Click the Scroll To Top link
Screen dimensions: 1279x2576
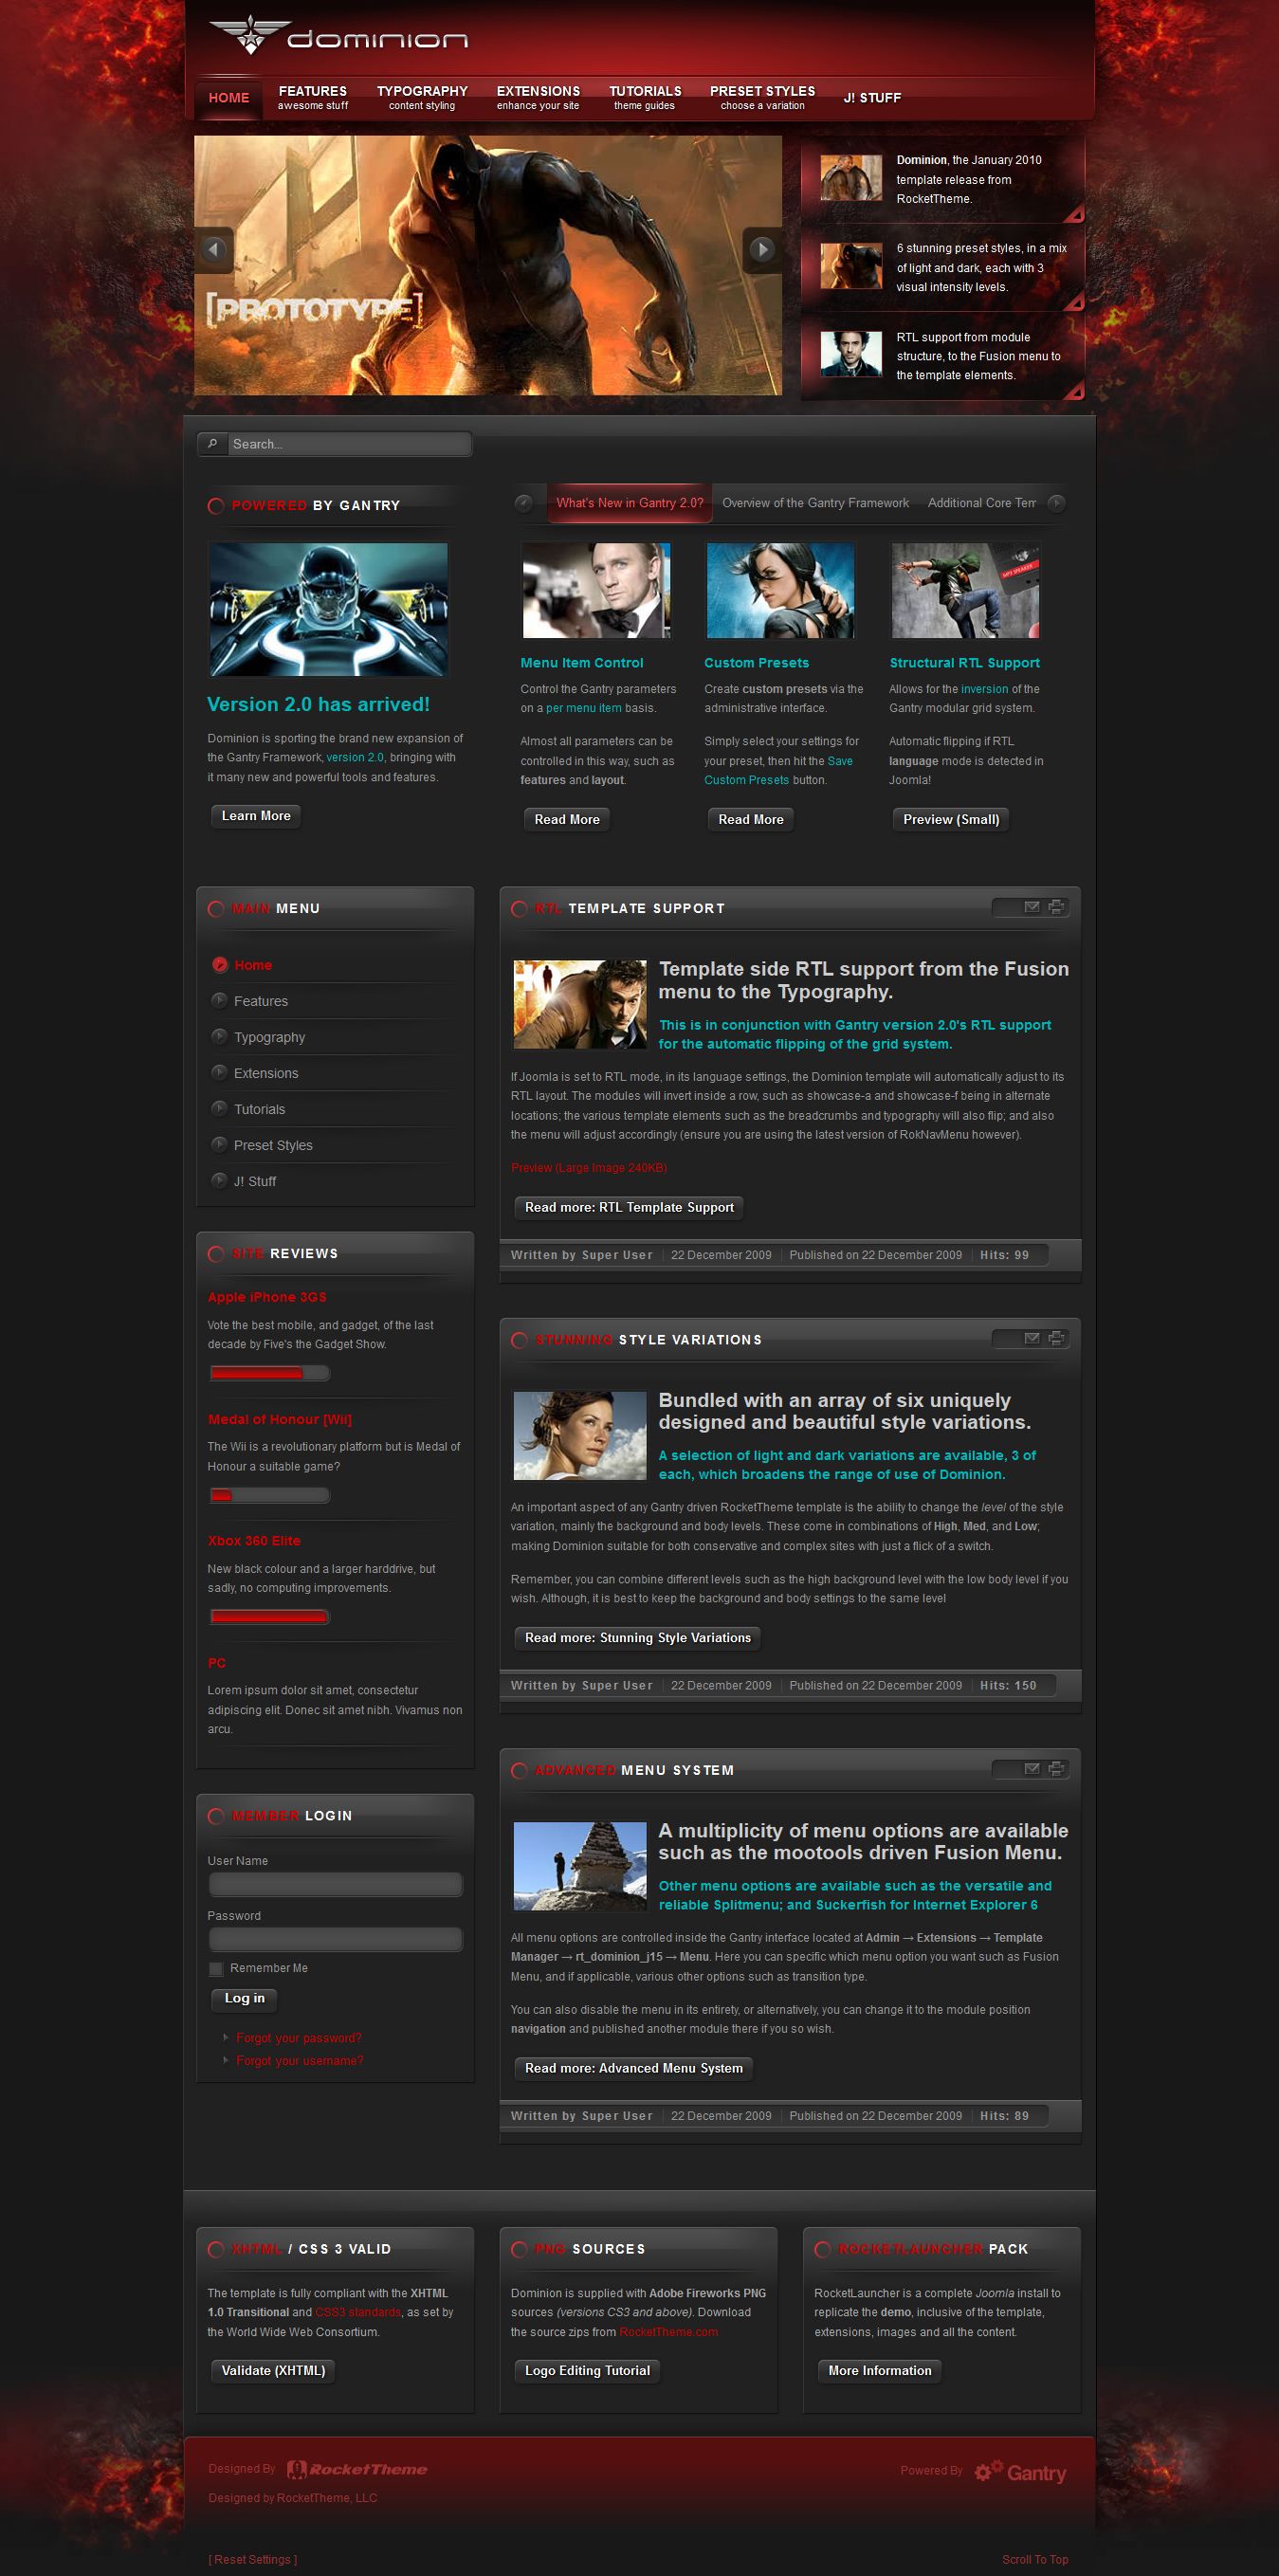coord(1035,2559)
